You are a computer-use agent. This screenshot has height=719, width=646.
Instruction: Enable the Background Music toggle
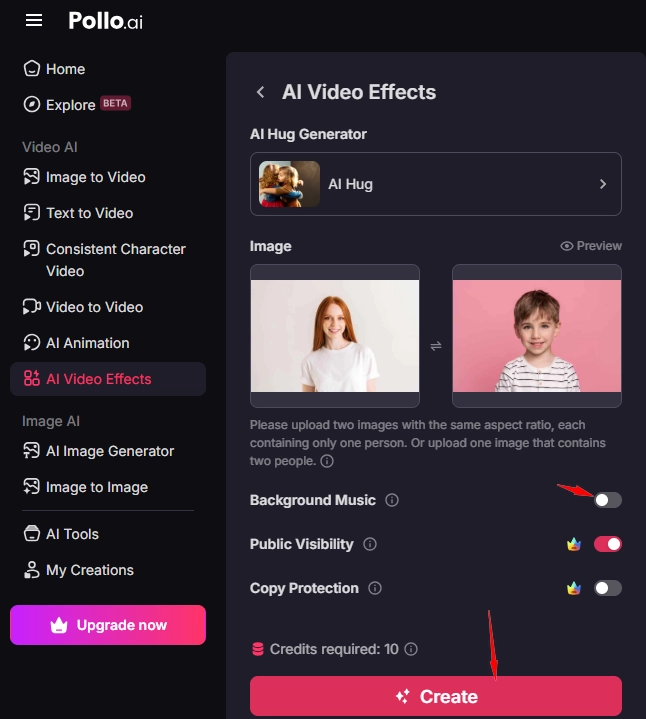607,500
